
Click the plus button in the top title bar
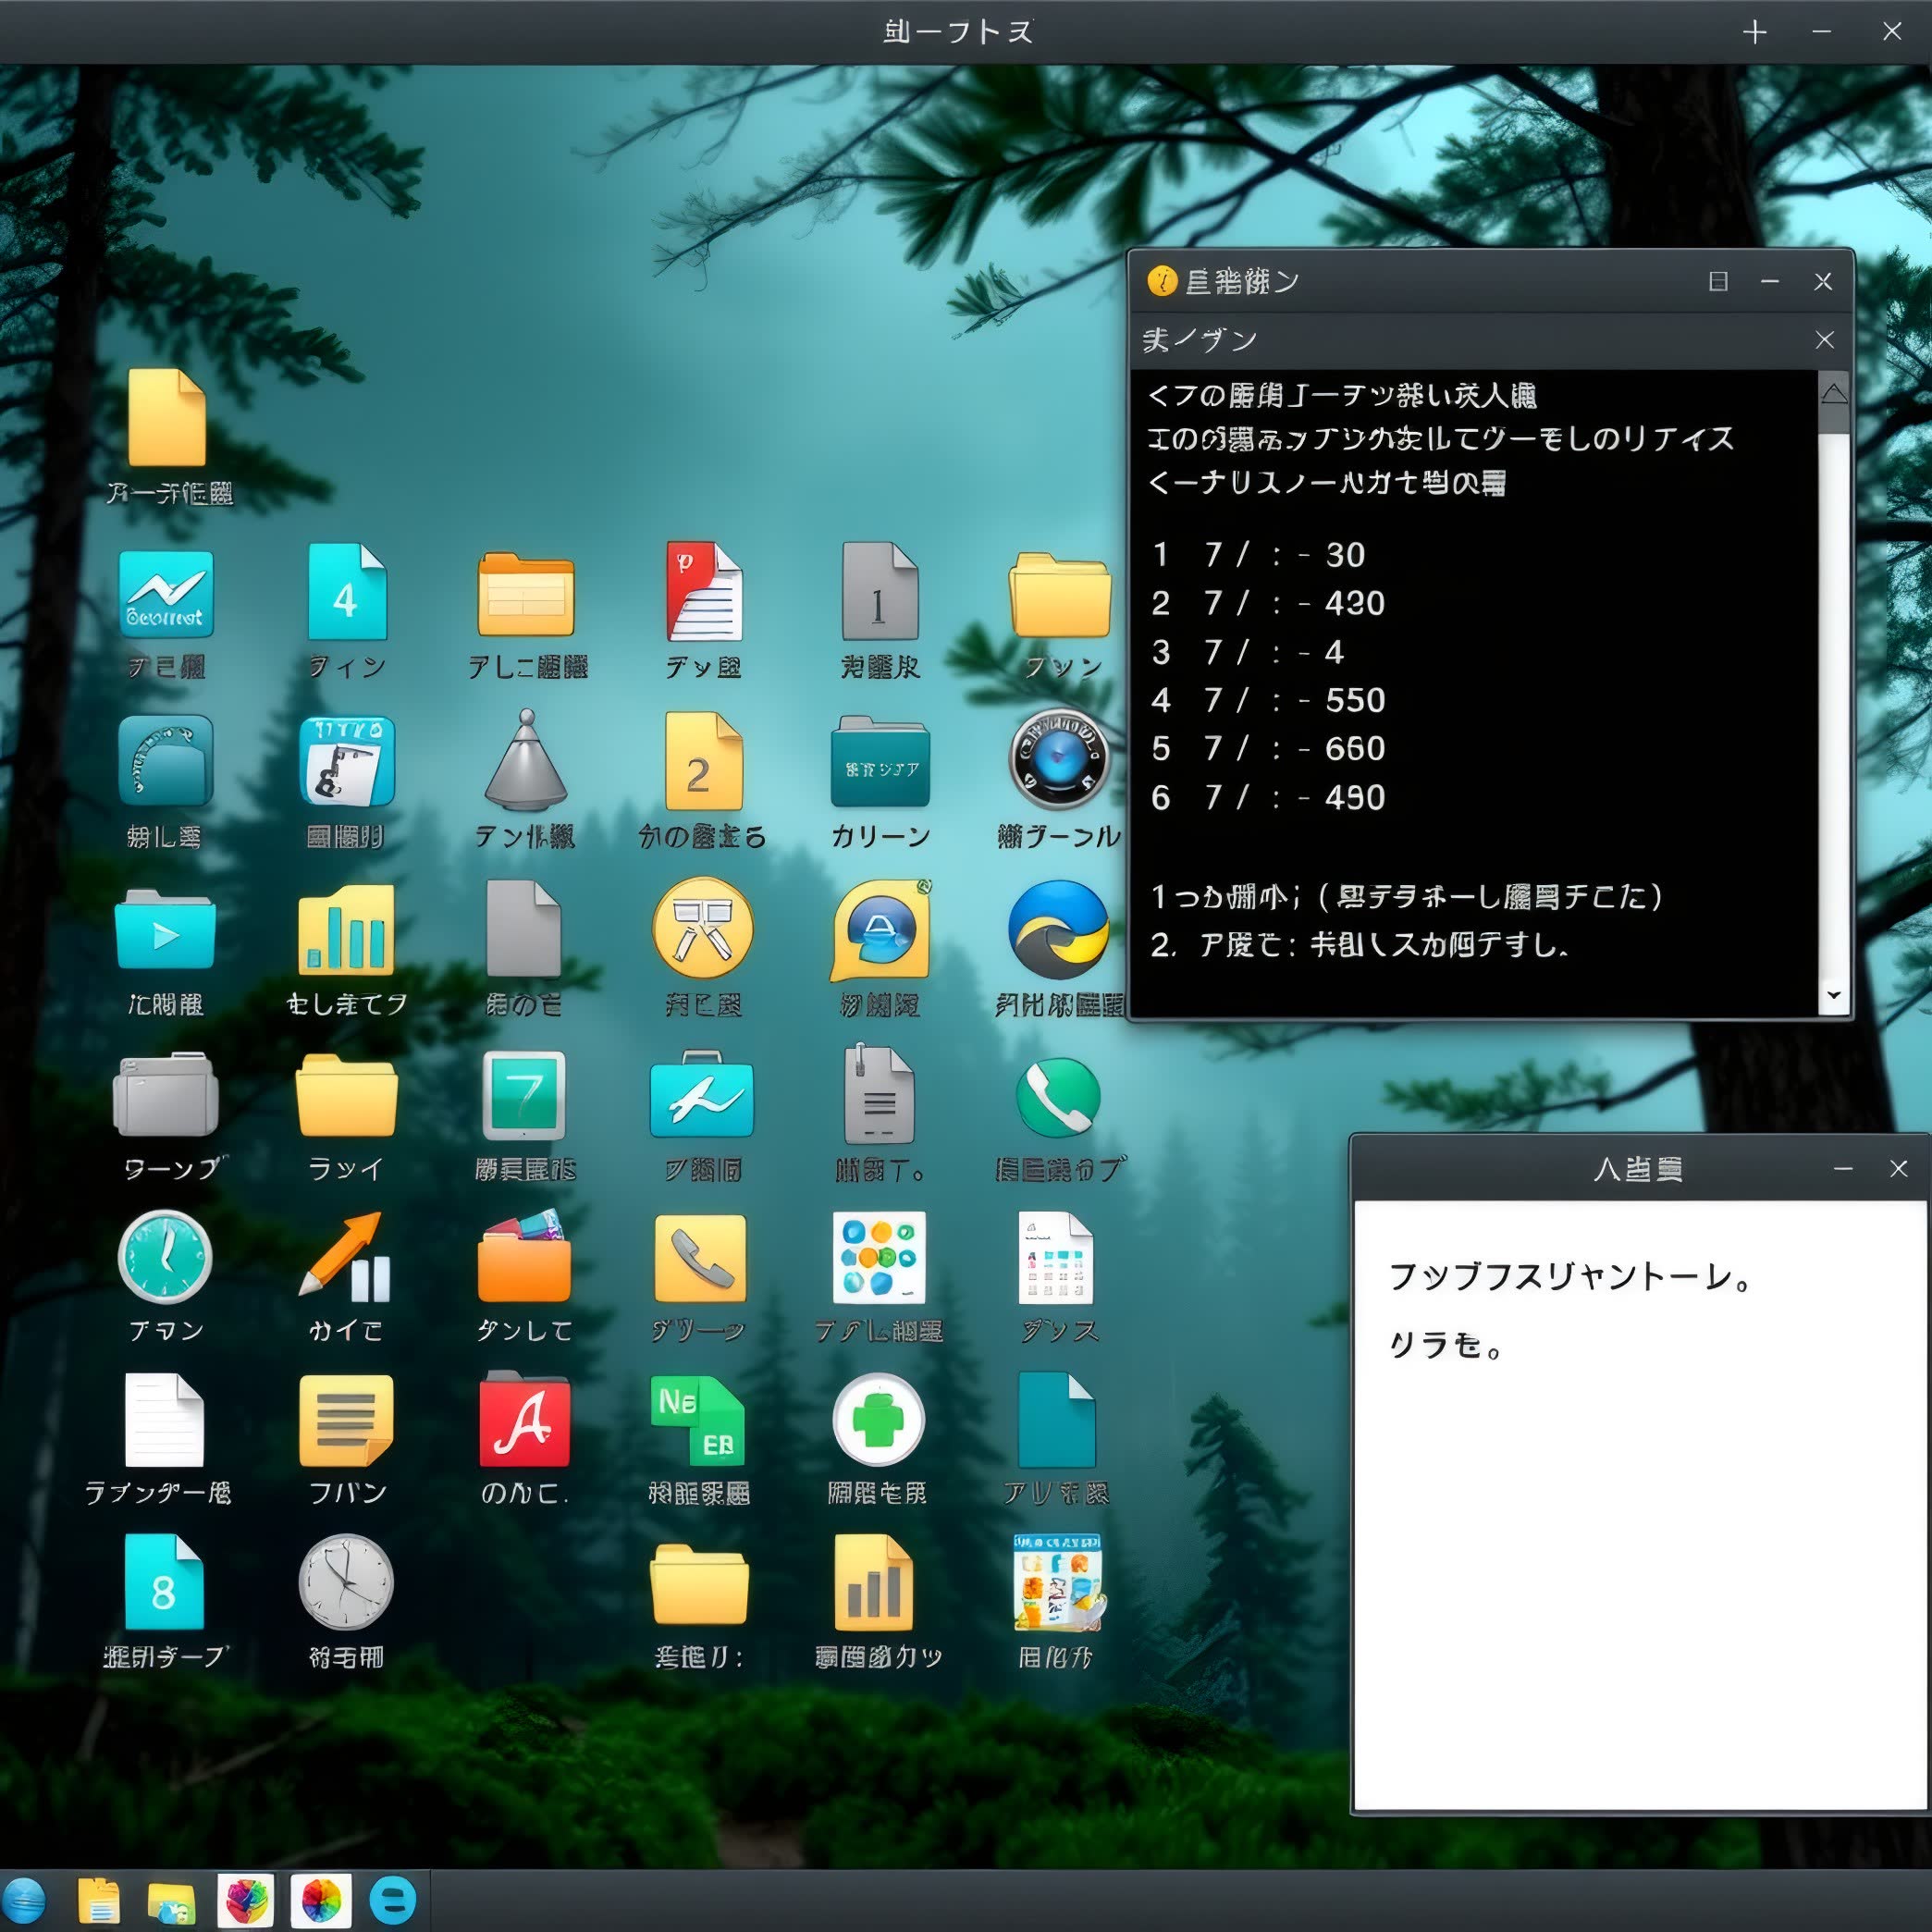[x=1755, y=33]
